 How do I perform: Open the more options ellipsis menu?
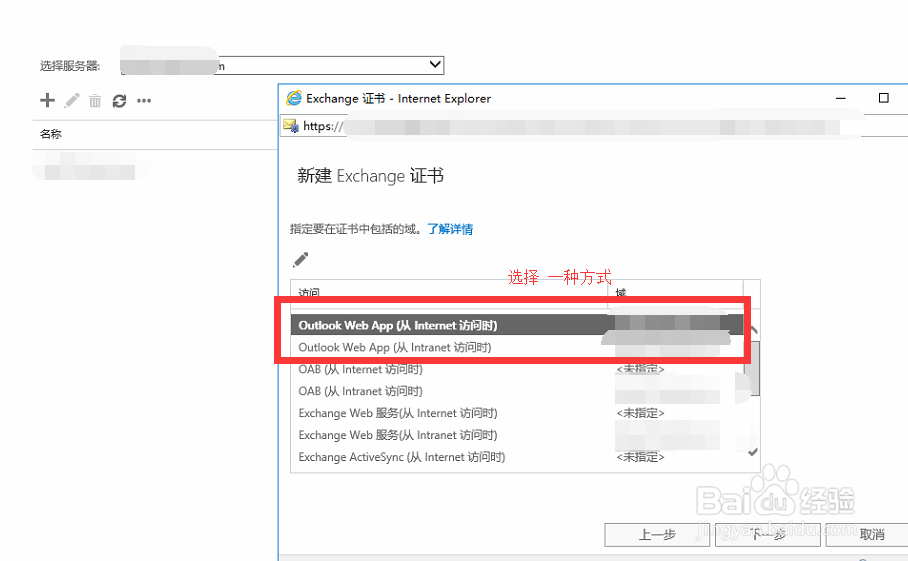pos(144,101)
